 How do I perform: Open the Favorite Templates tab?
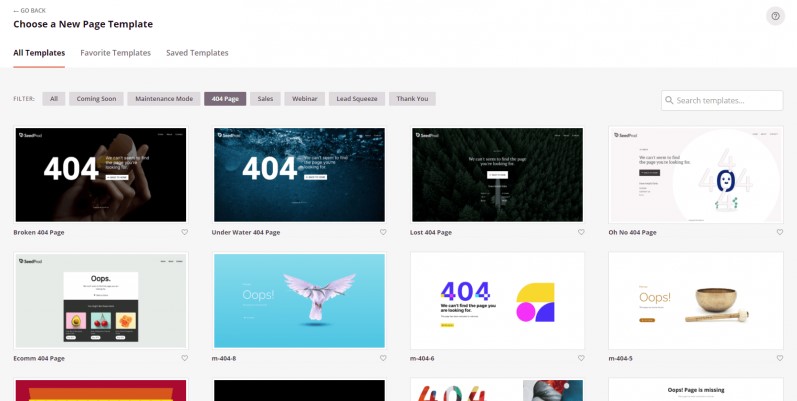pyautogui.click(x=115, y=53)
